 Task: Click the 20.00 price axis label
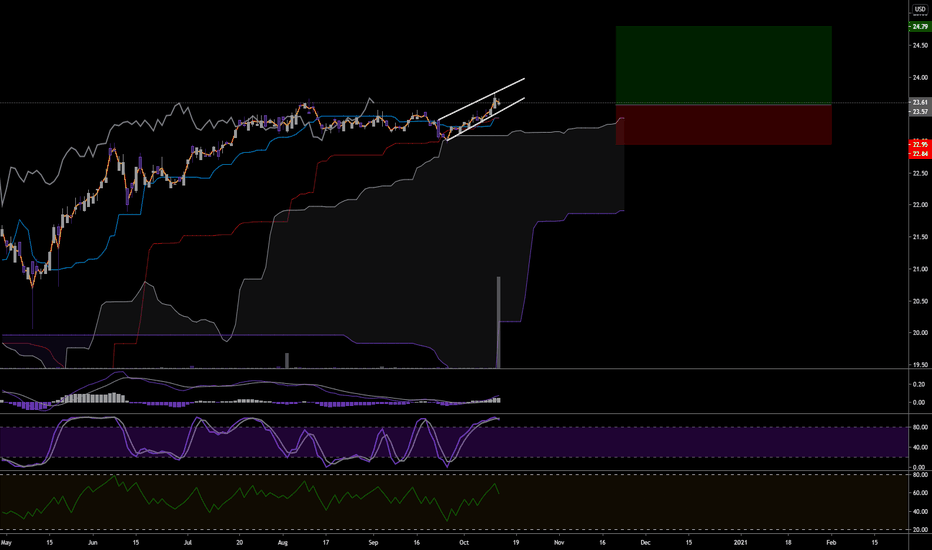point(920,333)
